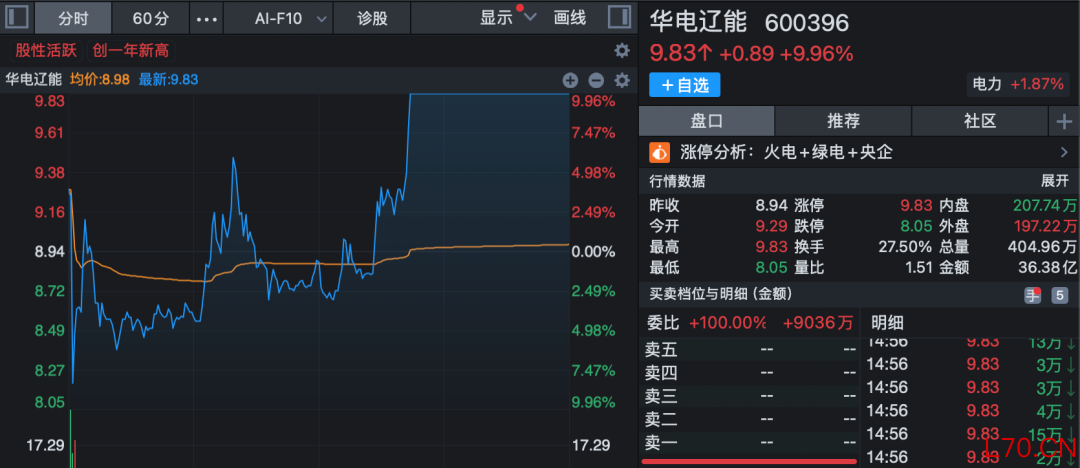Click the 14:56 trade row with 4万
Viewport: 1080px width, 468px height.
click(x=971, y=411)
